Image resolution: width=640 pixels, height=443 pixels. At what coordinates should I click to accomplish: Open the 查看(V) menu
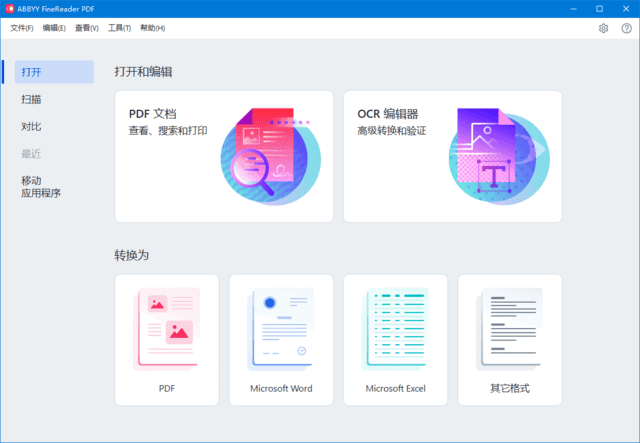pos(87,28)
